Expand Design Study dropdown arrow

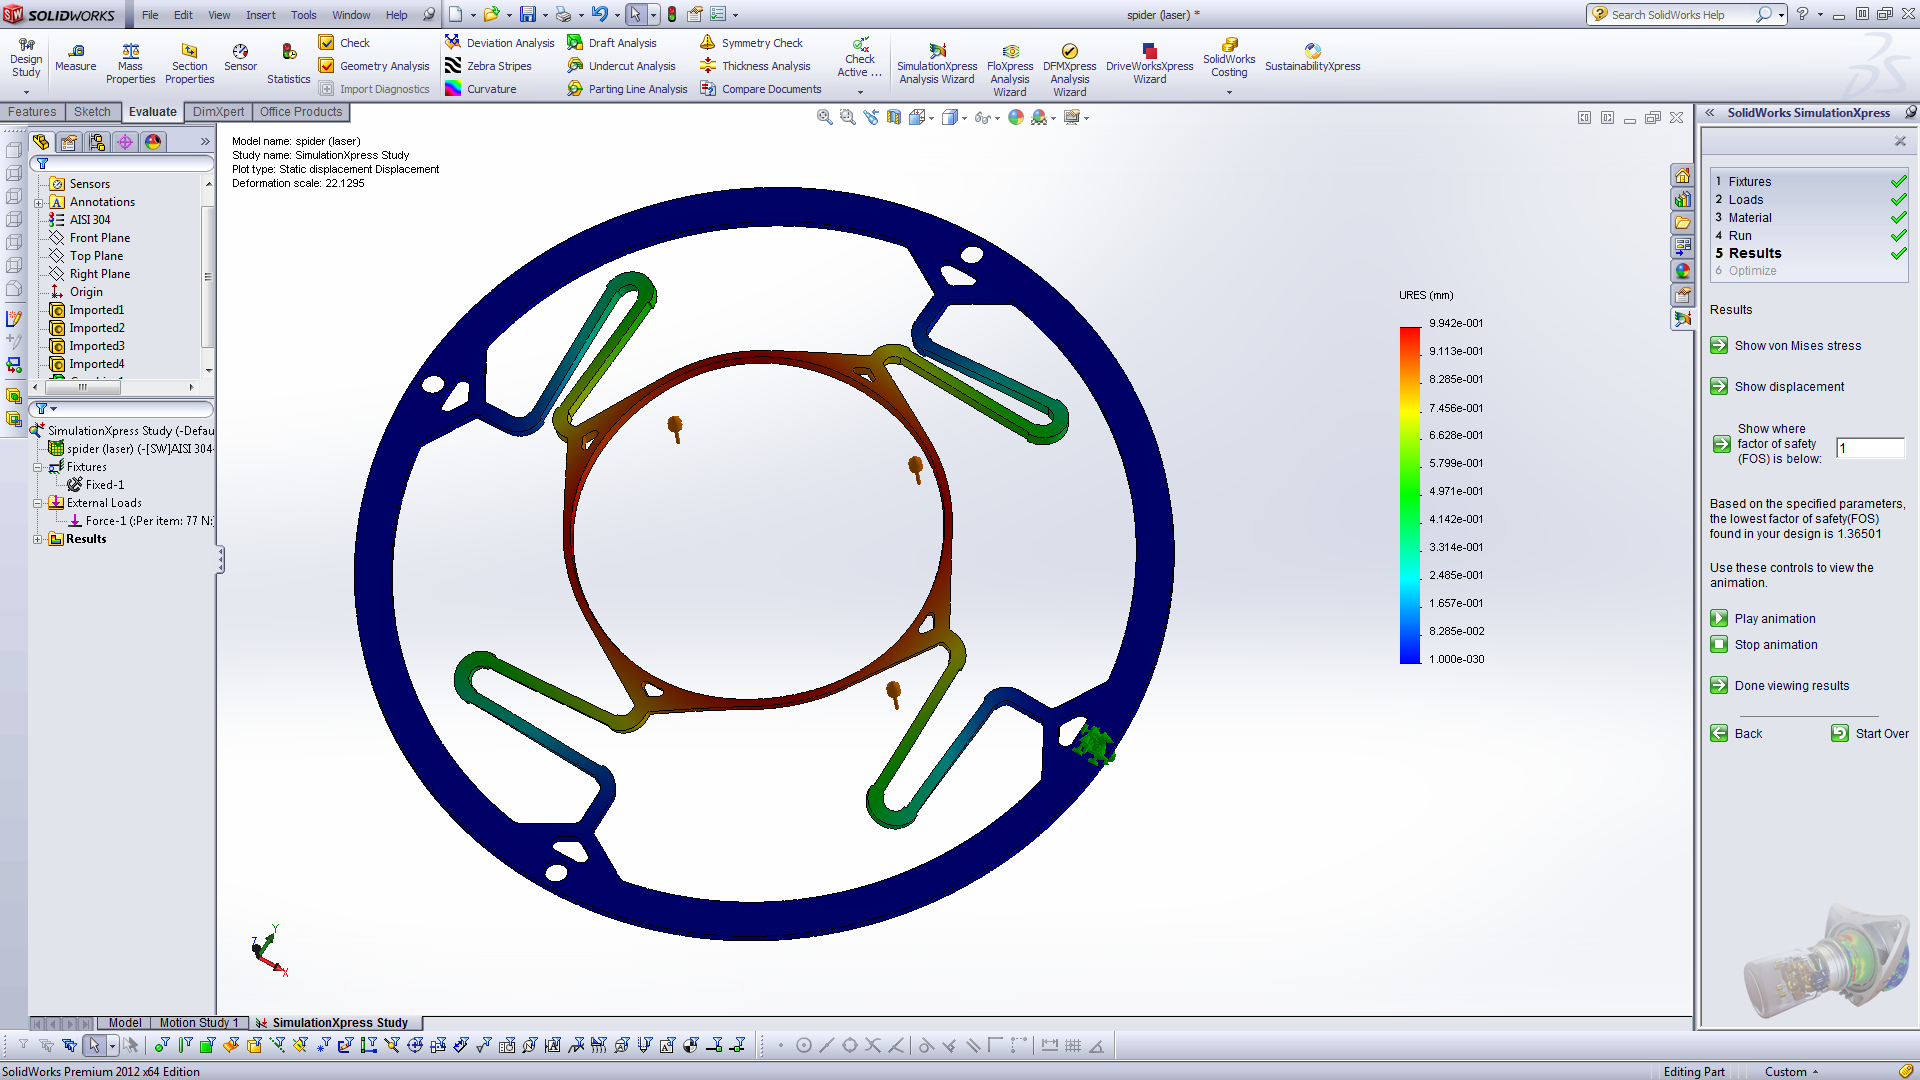click(26, 92)
